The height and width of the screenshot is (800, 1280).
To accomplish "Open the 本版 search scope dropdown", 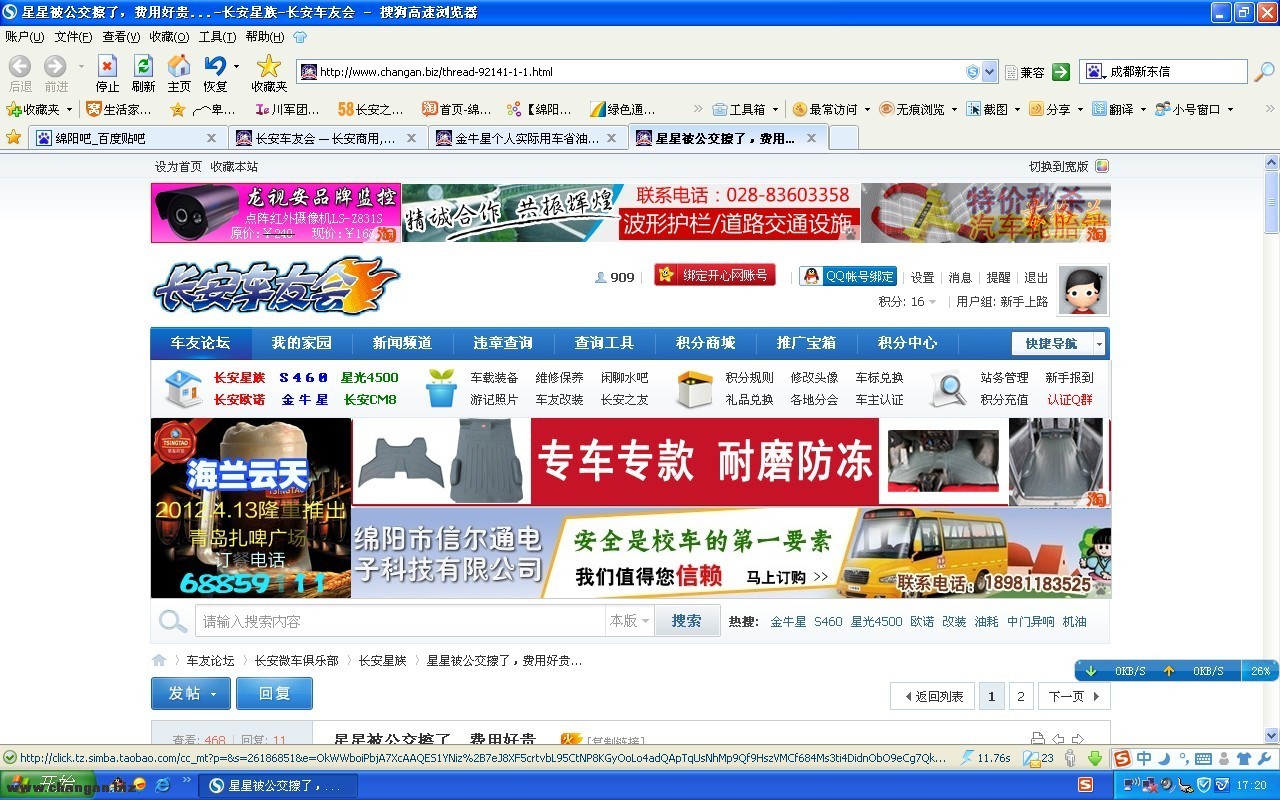I will pos(629,621).
